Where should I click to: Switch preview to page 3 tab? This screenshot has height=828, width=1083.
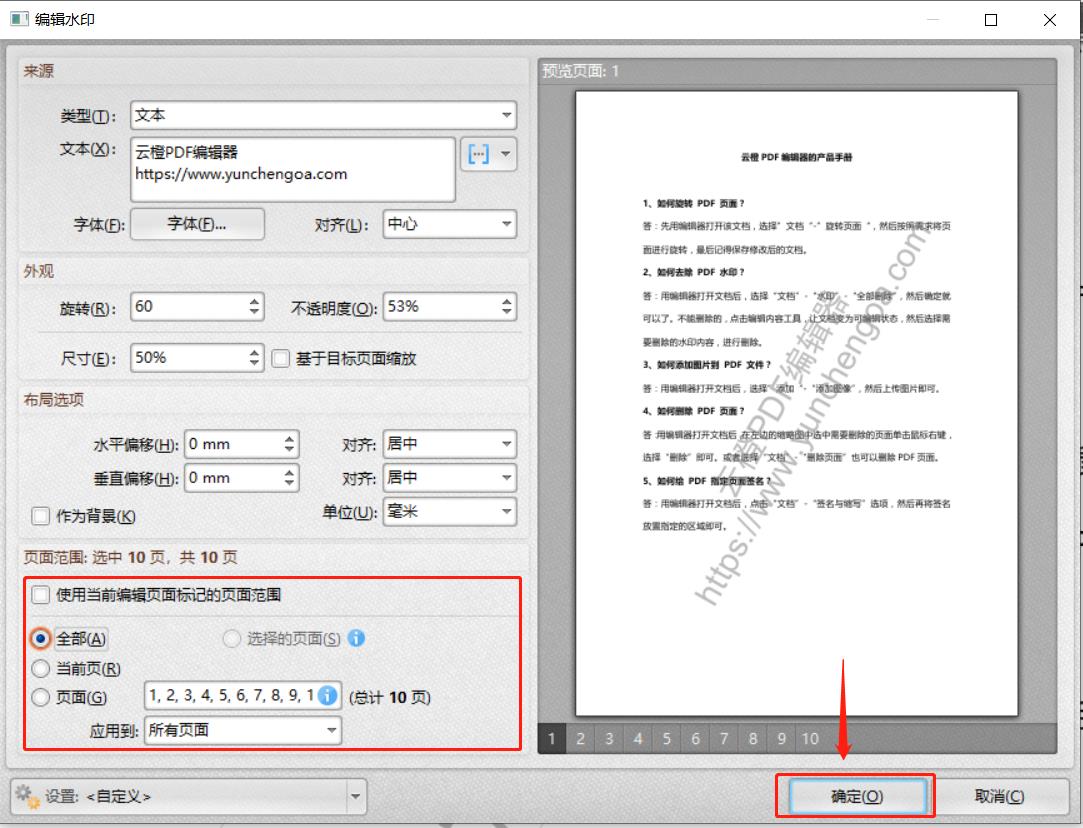[x=609, y=739]
